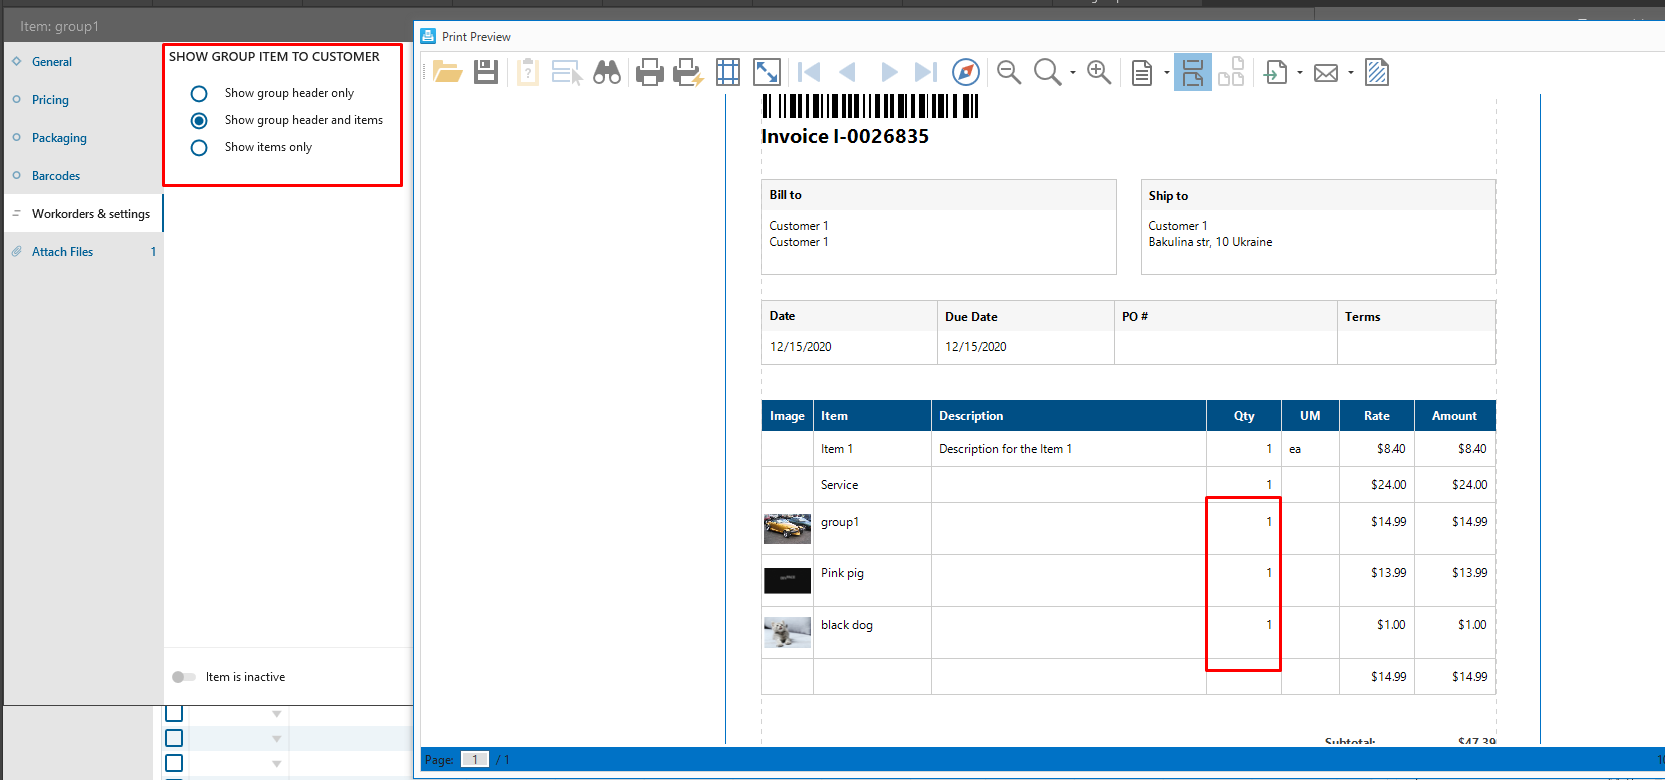Screen dimensions: 1665x780
Task: Click the page number input field
Action: click(x=475, y=759)
